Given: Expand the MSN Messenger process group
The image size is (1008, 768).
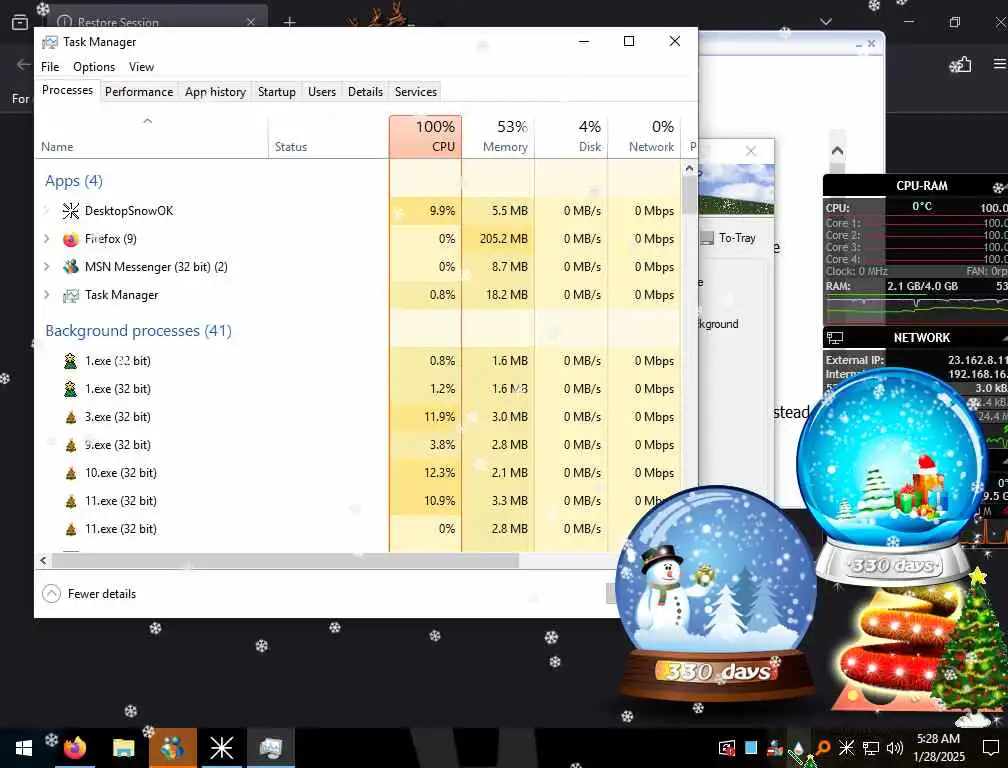Looking at the screenshot, I should (x=46, y=266).
